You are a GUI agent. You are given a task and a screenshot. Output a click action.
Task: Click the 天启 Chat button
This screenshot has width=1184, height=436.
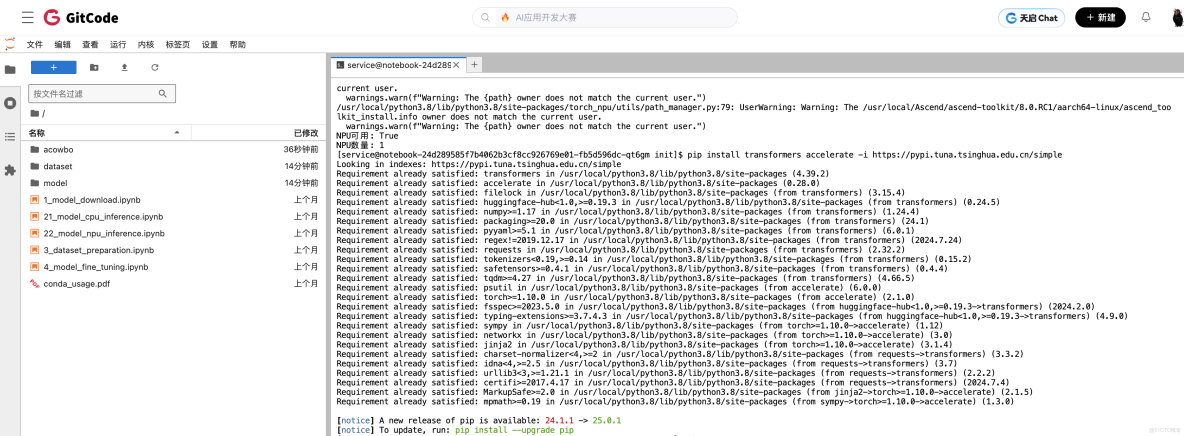[x=1031, y=17]
